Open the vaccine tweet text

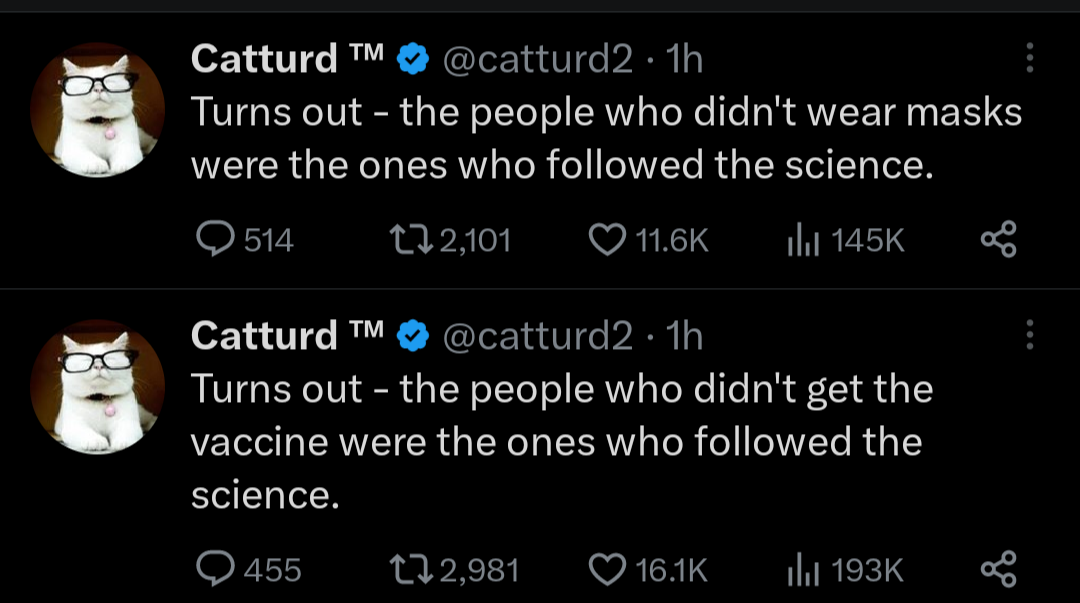560,440
